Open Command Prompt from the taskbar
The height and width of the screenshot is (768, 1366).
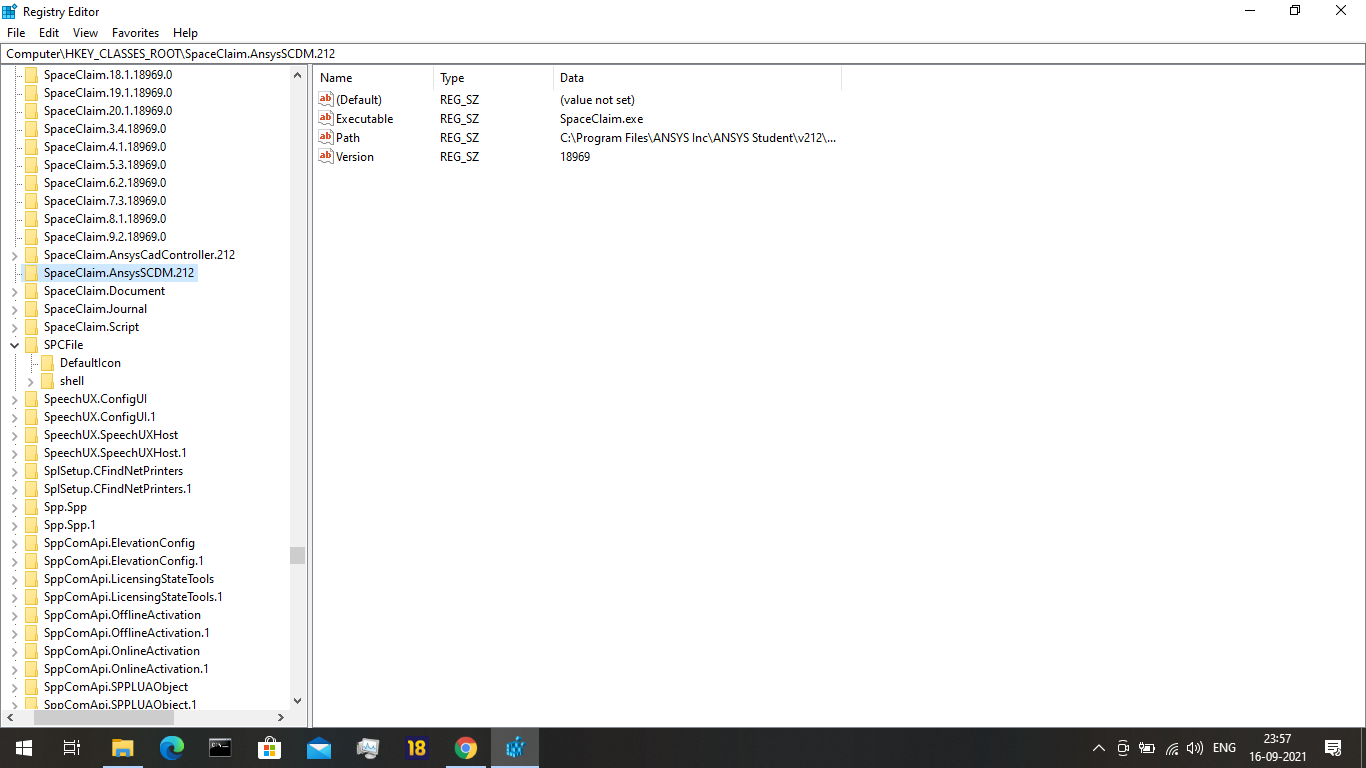pyautogui.click(x=221, y=748)
